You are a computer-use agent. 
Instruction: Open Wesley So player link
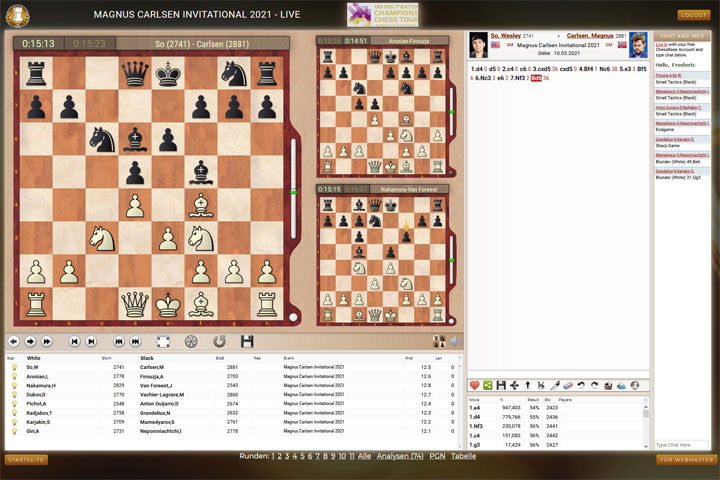(x=506, y=35)
